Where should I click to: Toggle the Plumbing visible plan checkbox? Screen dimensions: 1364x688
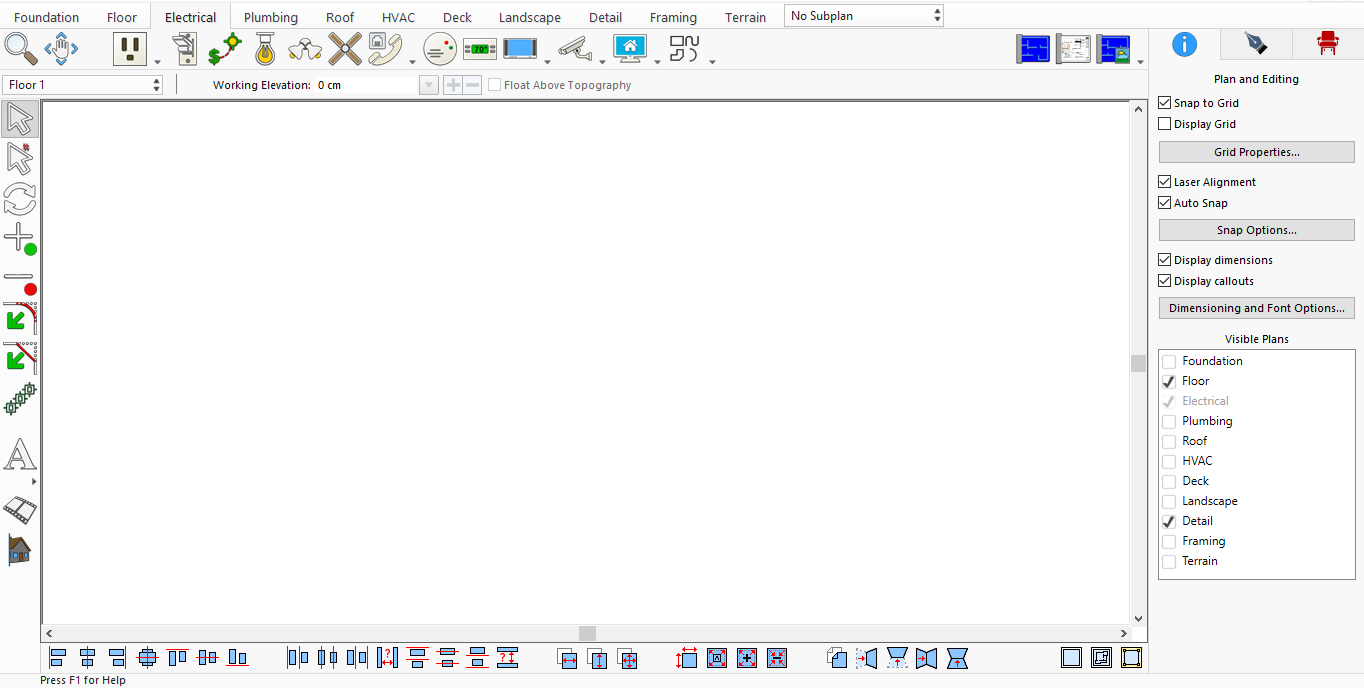pos(1169,421)
